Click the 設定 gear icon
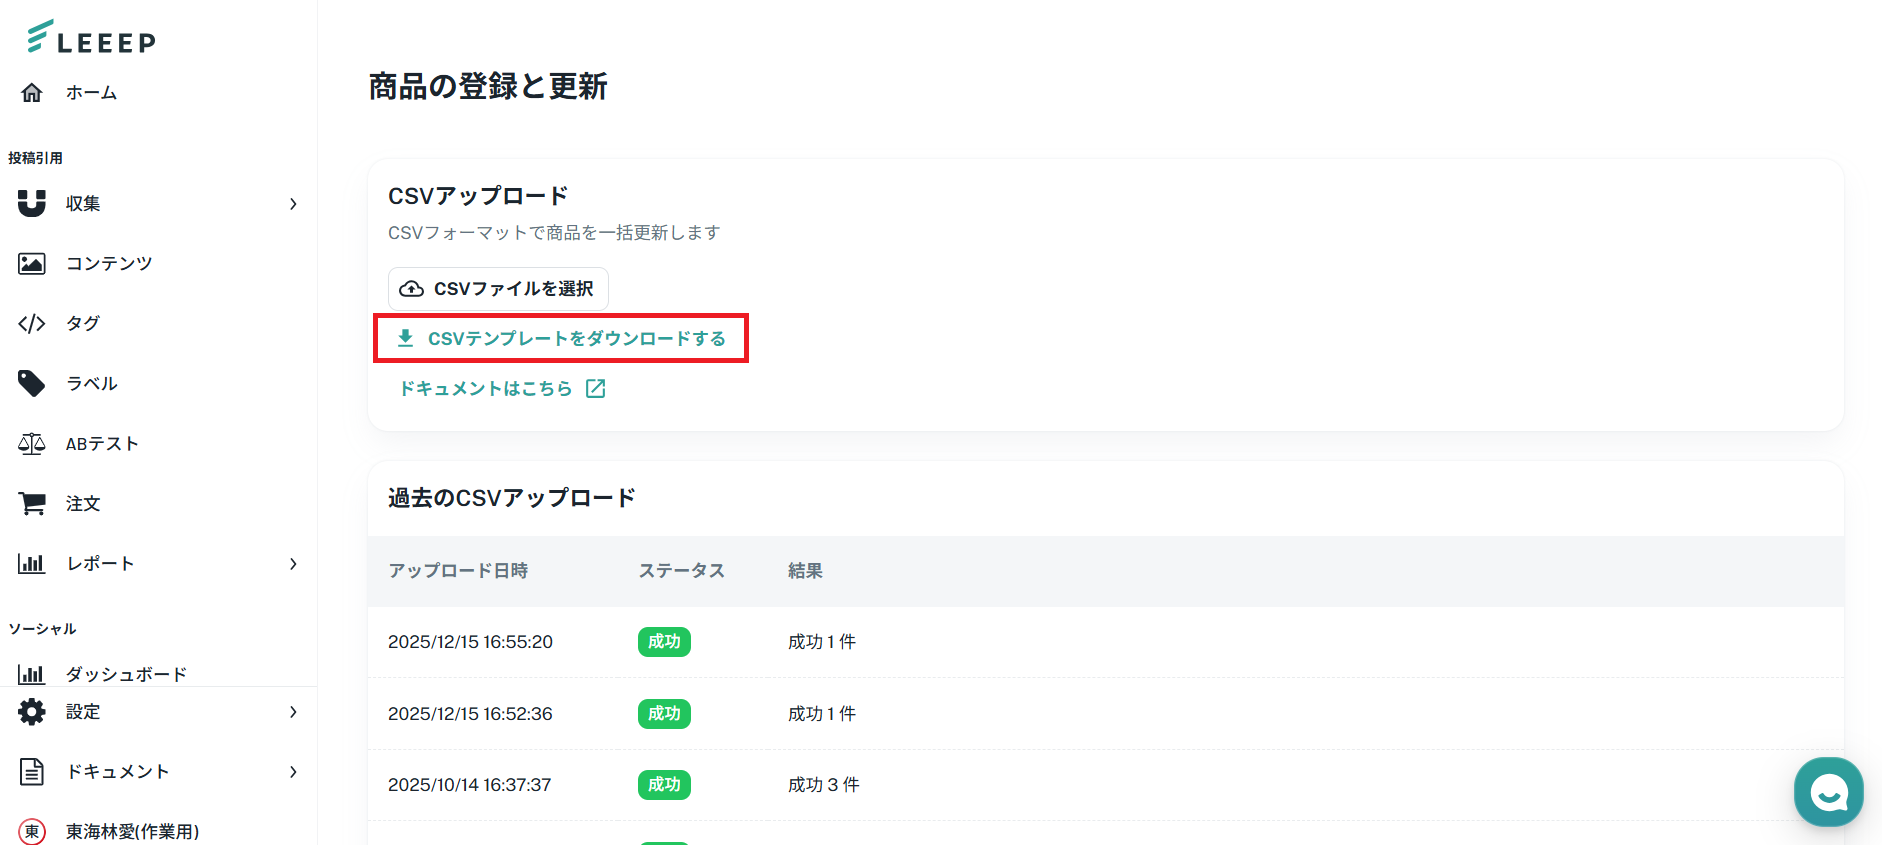The image size is (1882, 845). click(32, 712)
